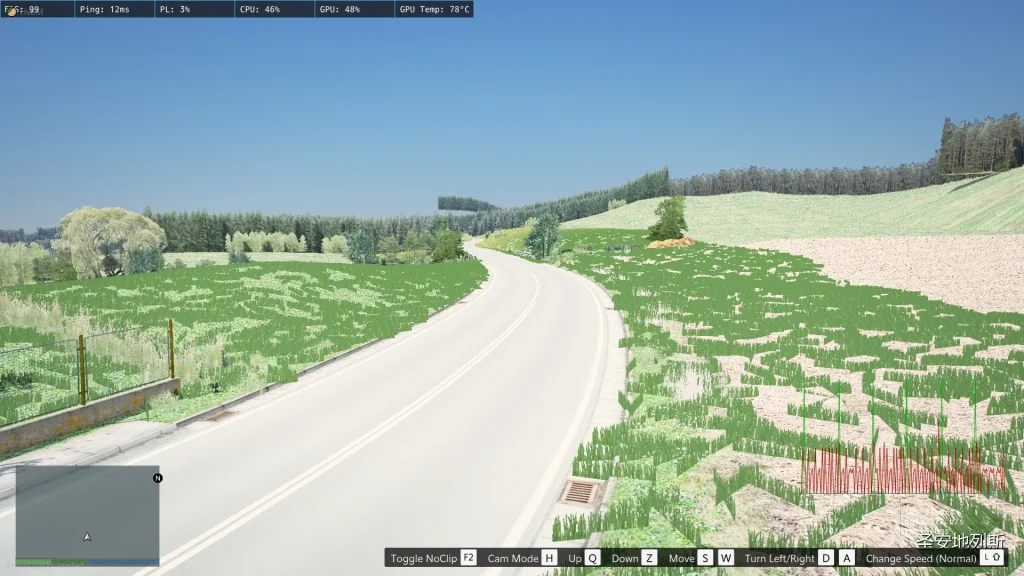Click the CPU: 46% readout
Image resolution: width=1024 pixels, height=576 pixels.
click(259, 9)
